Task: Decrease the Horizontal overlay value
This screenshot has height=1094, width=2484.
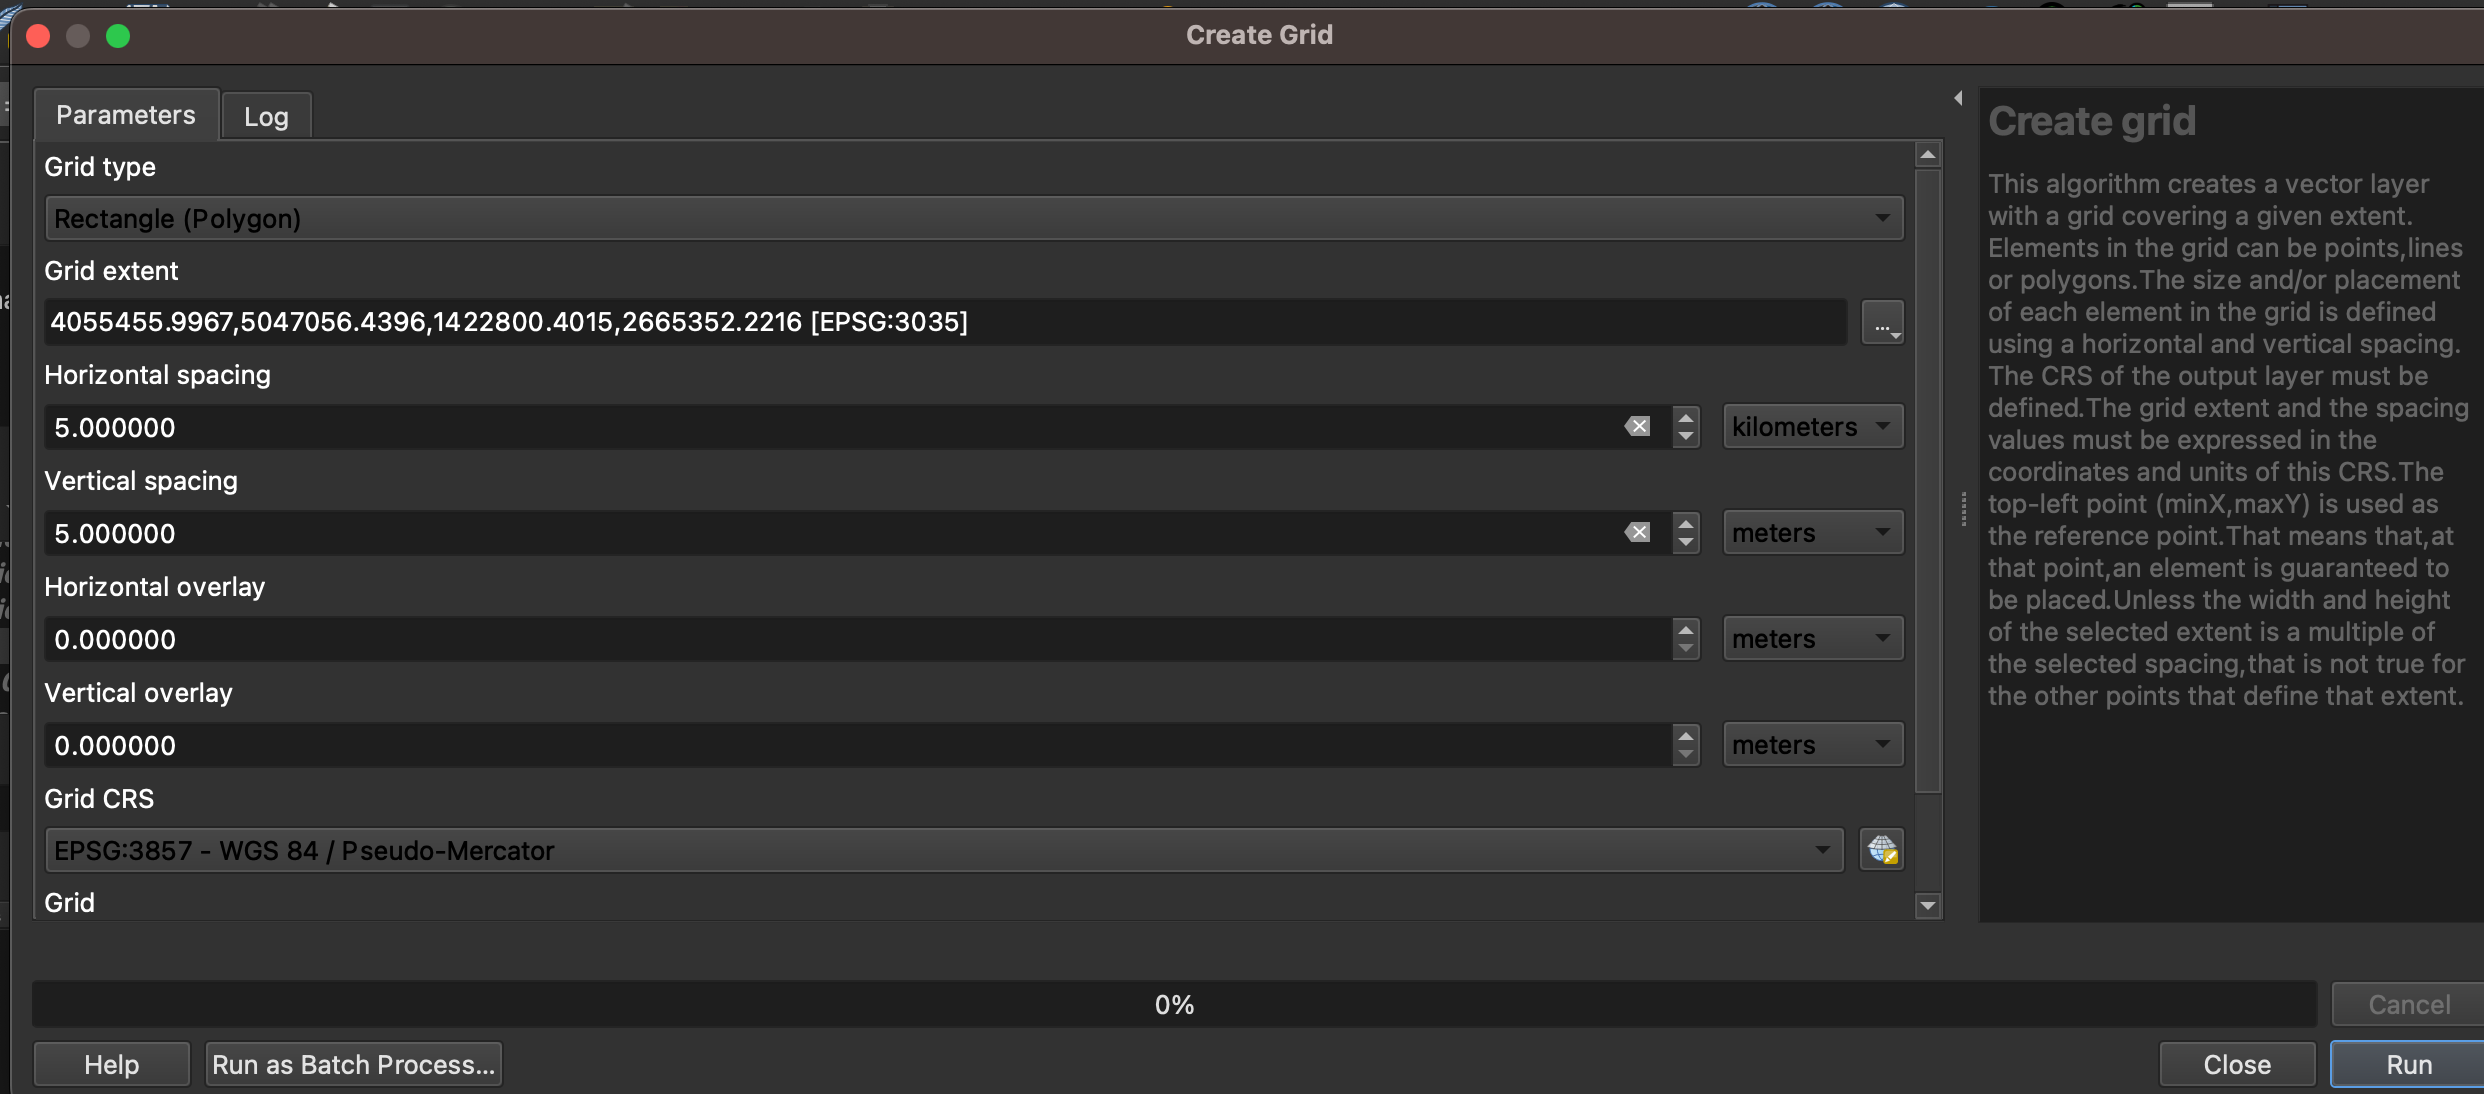Action: pyautogui.click(x=1686, y=649)
